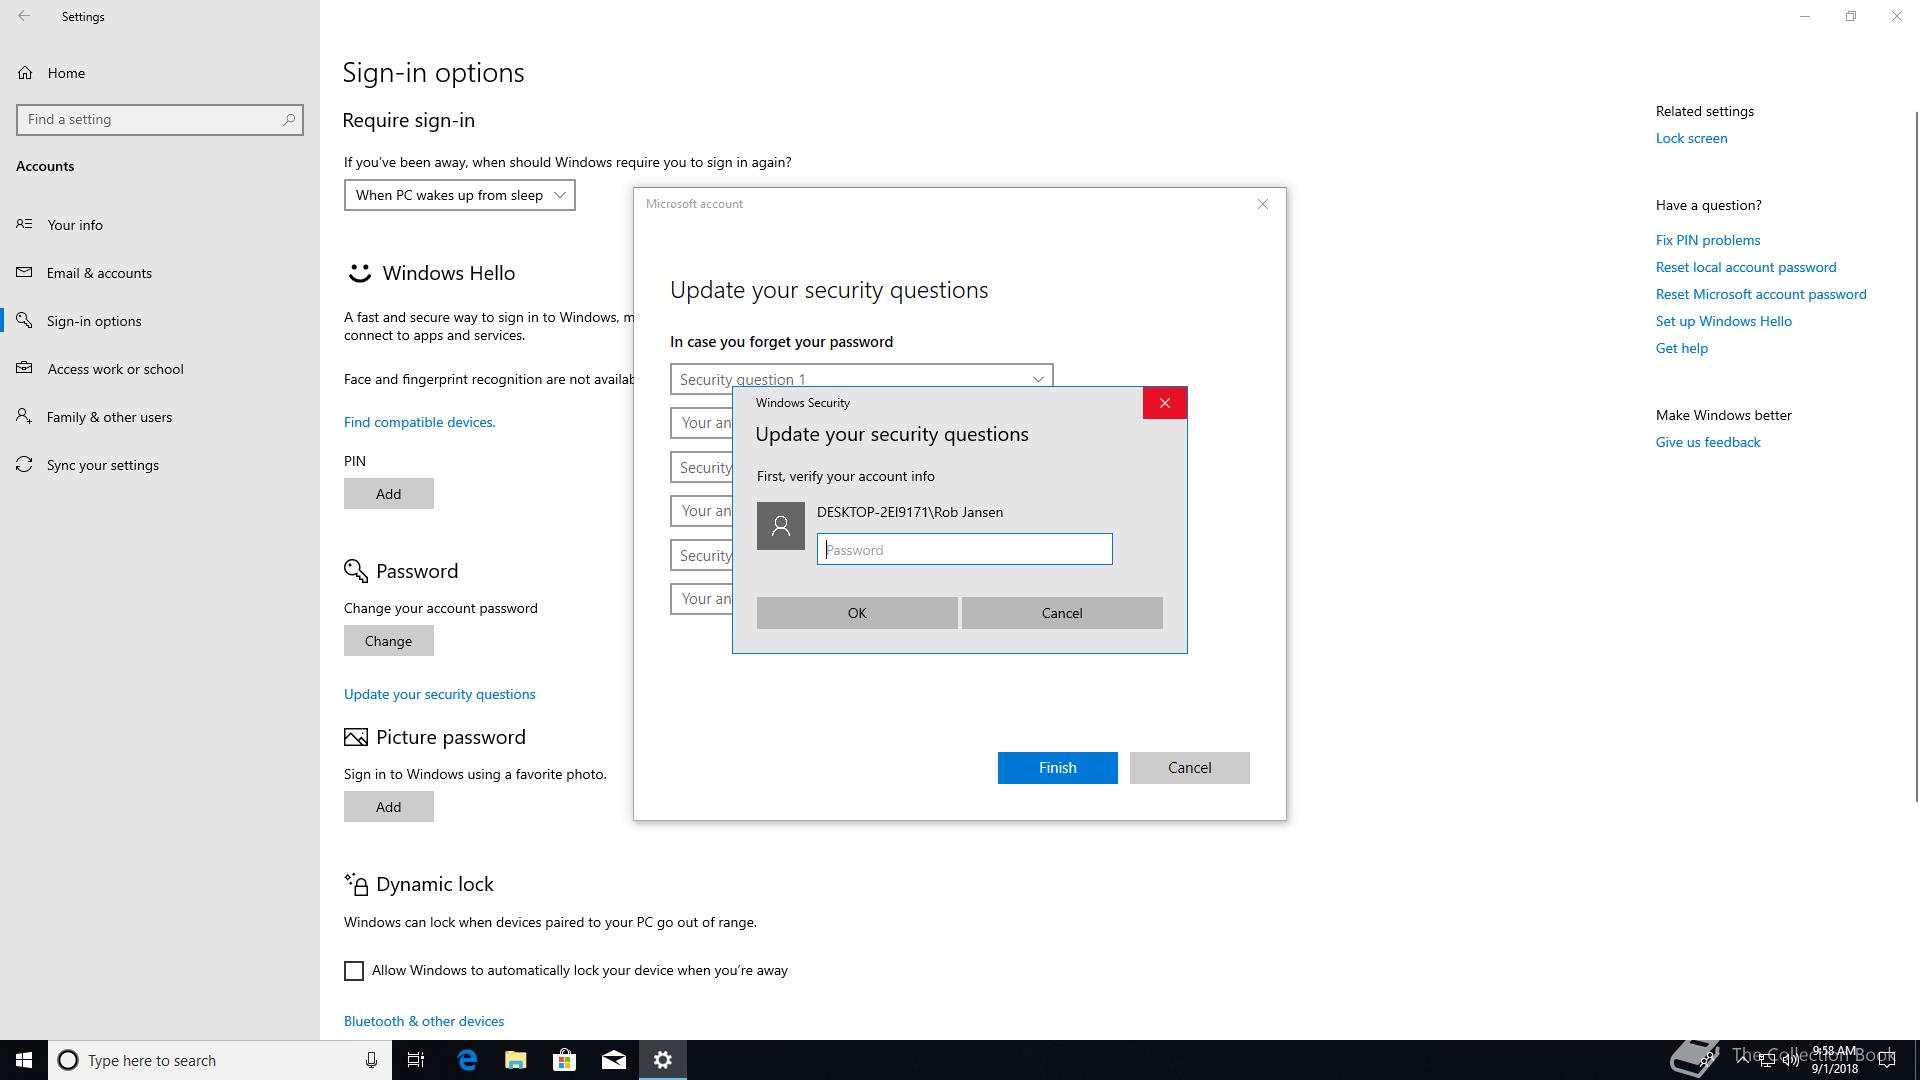
Task: Click Set up Windows Hello link
Action: 1724,321
